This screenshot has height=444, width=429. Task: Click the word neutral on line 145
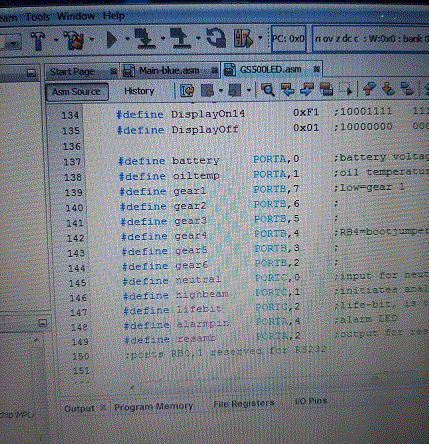tap(198, 280)
